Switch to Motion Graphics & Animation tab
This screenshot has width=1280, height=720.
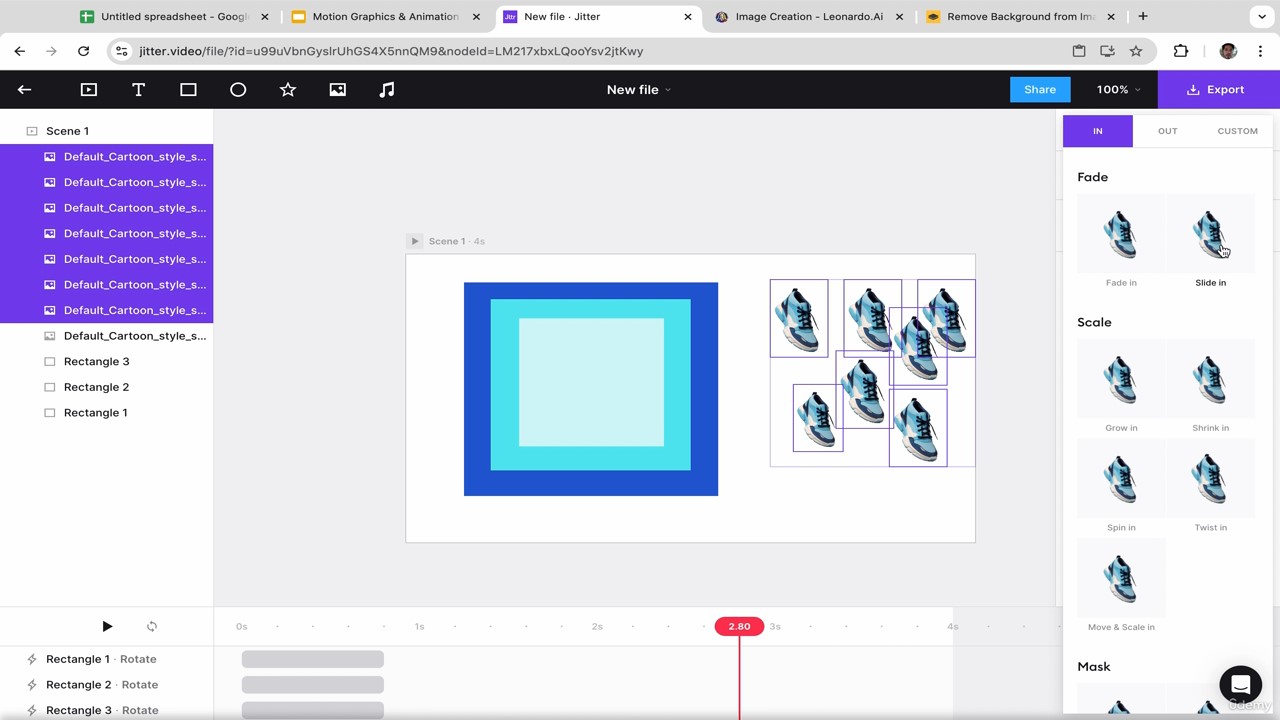[x=385, y=16]
